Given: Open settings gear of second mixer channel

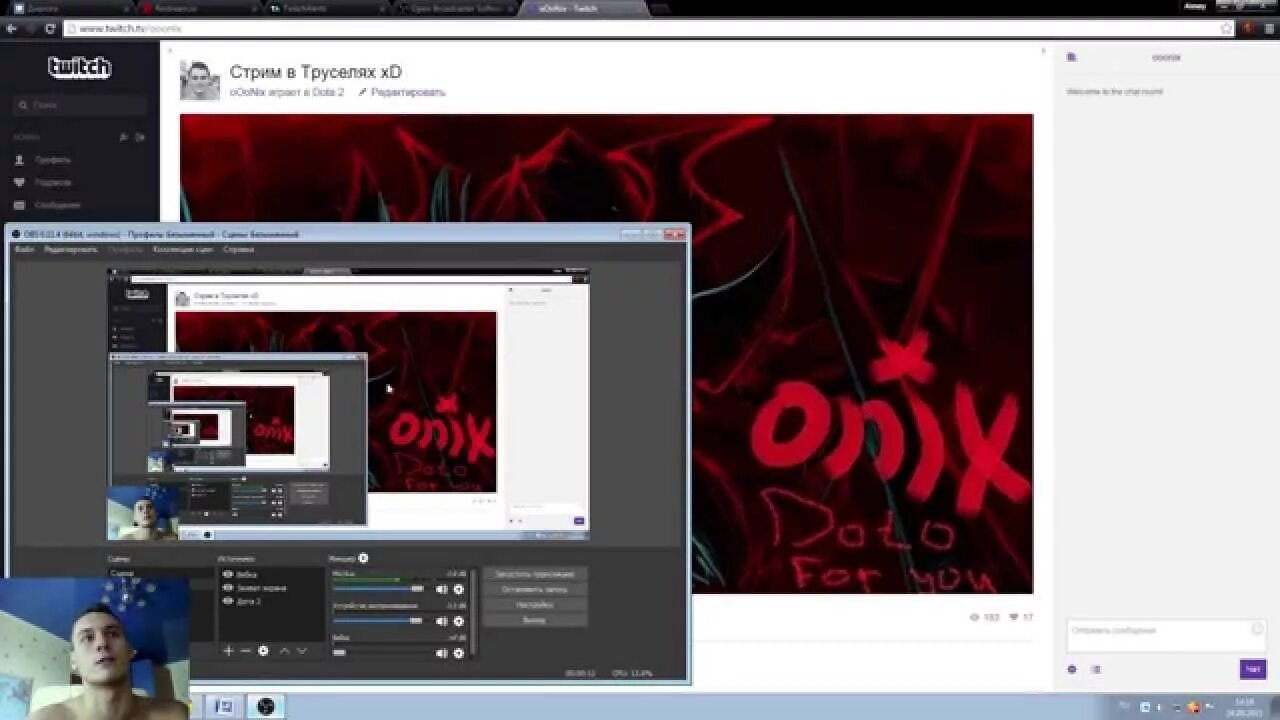Looking at the screenshot, I should pyautogui.click(x=459, y=621).
